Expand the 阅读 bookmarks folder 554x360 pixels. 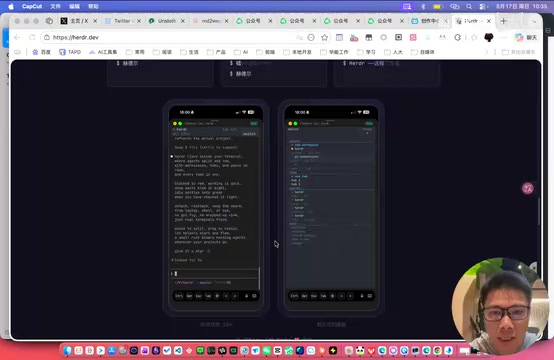[162, 52]
